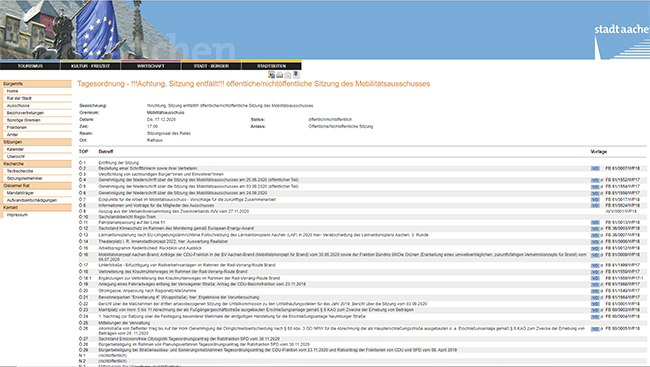The width and height of the screenshot is (650, 367).
Task: Open the VO badge for item Ö 22
Action: [595, 304]
